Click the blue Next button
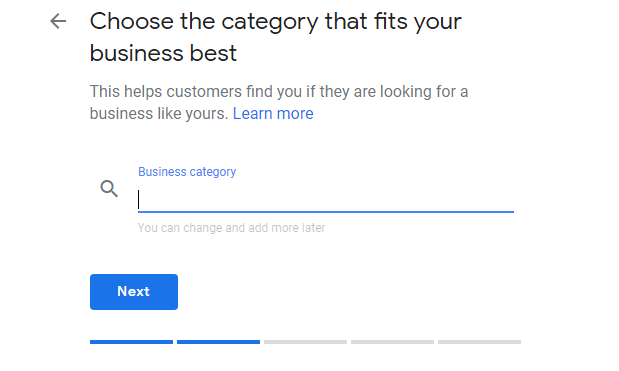The height and width of the screenshot is (371, 619). click(134, 292)
